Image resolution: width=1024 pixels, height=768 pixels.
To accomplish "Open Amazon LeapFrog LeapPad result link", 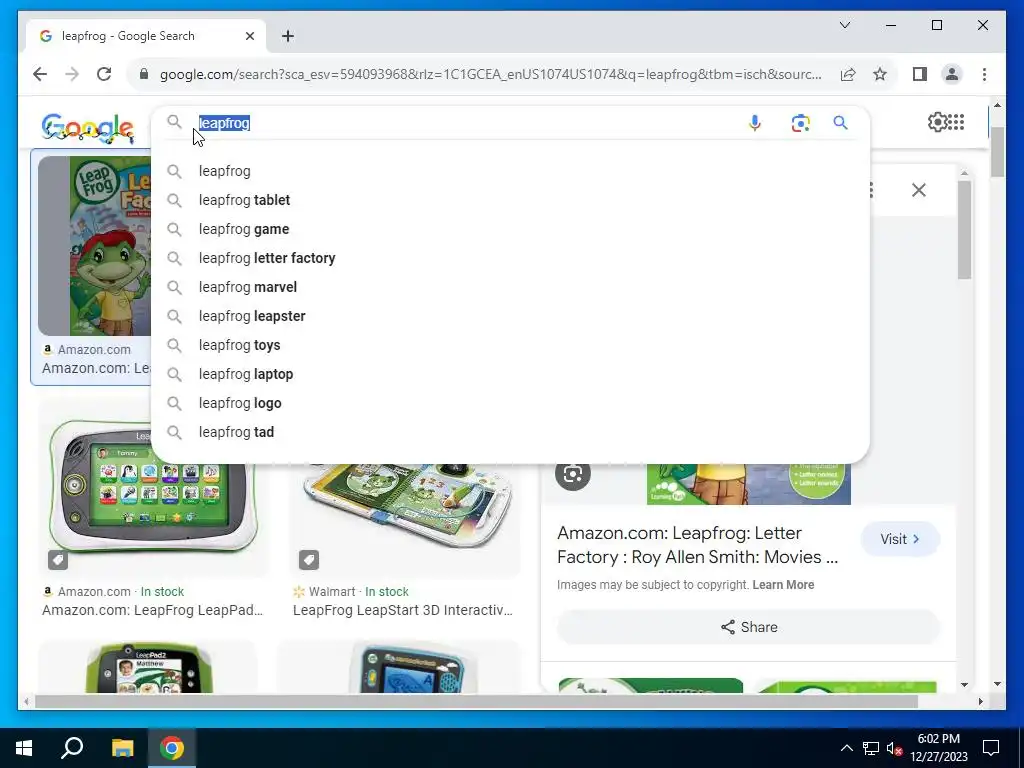I will 152,610.
